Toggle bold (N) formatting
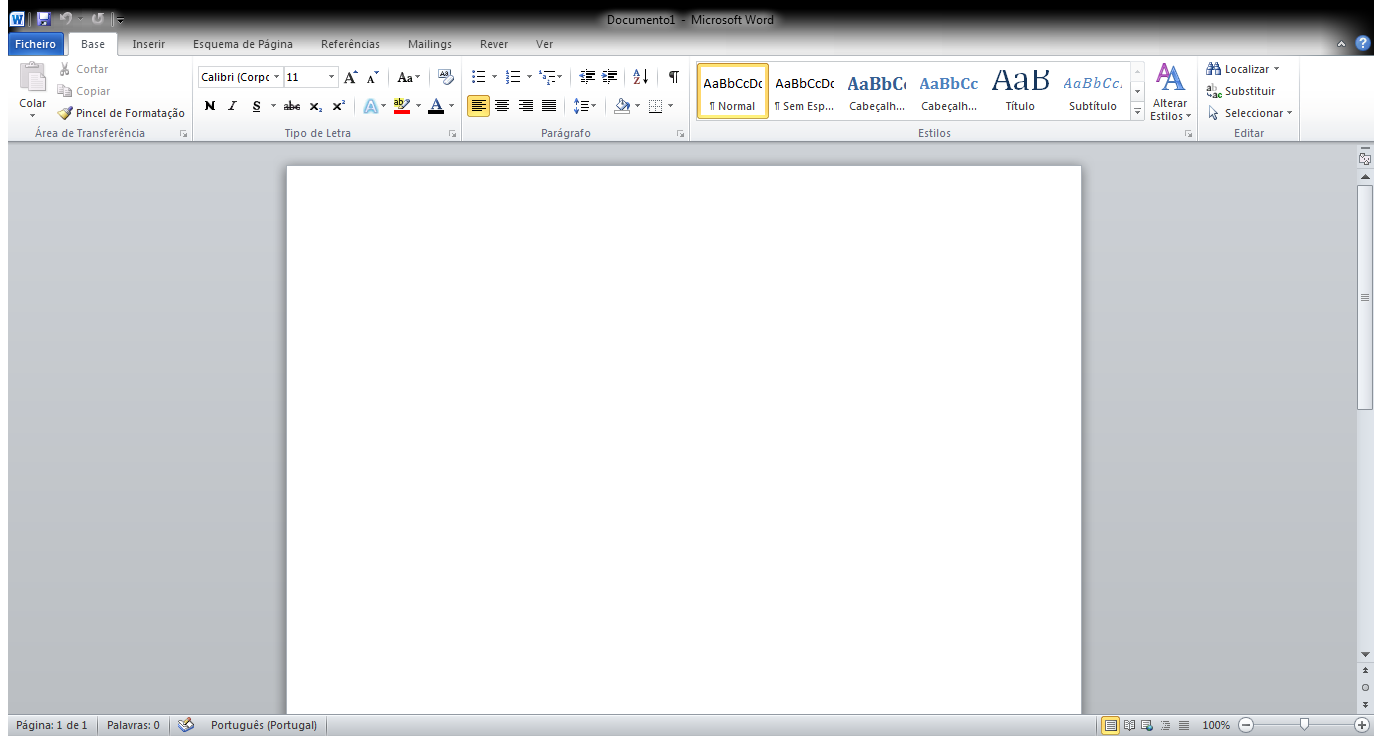The image size is (1382, 744). [209, 106]
